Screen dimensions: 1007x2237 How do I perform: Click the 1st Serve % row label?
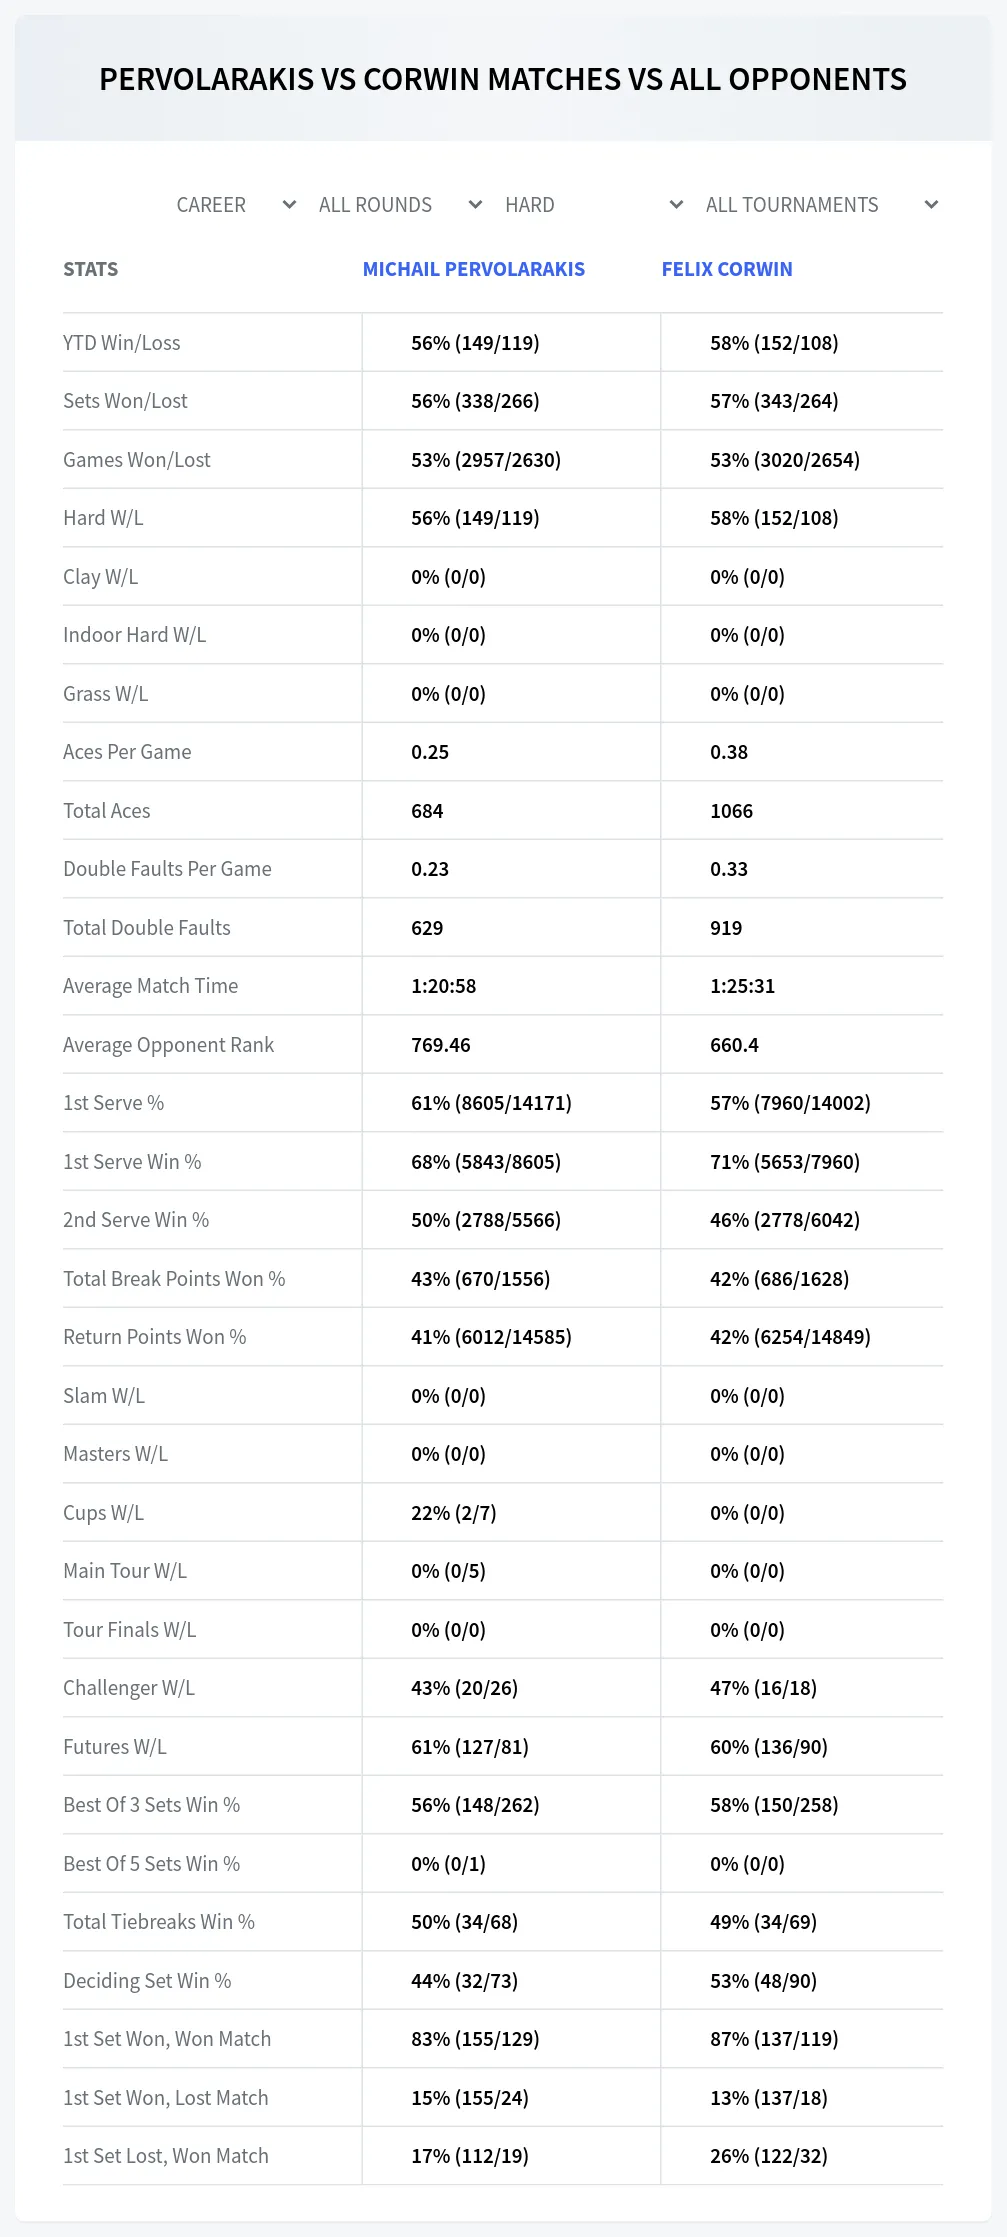(114, 1103)
